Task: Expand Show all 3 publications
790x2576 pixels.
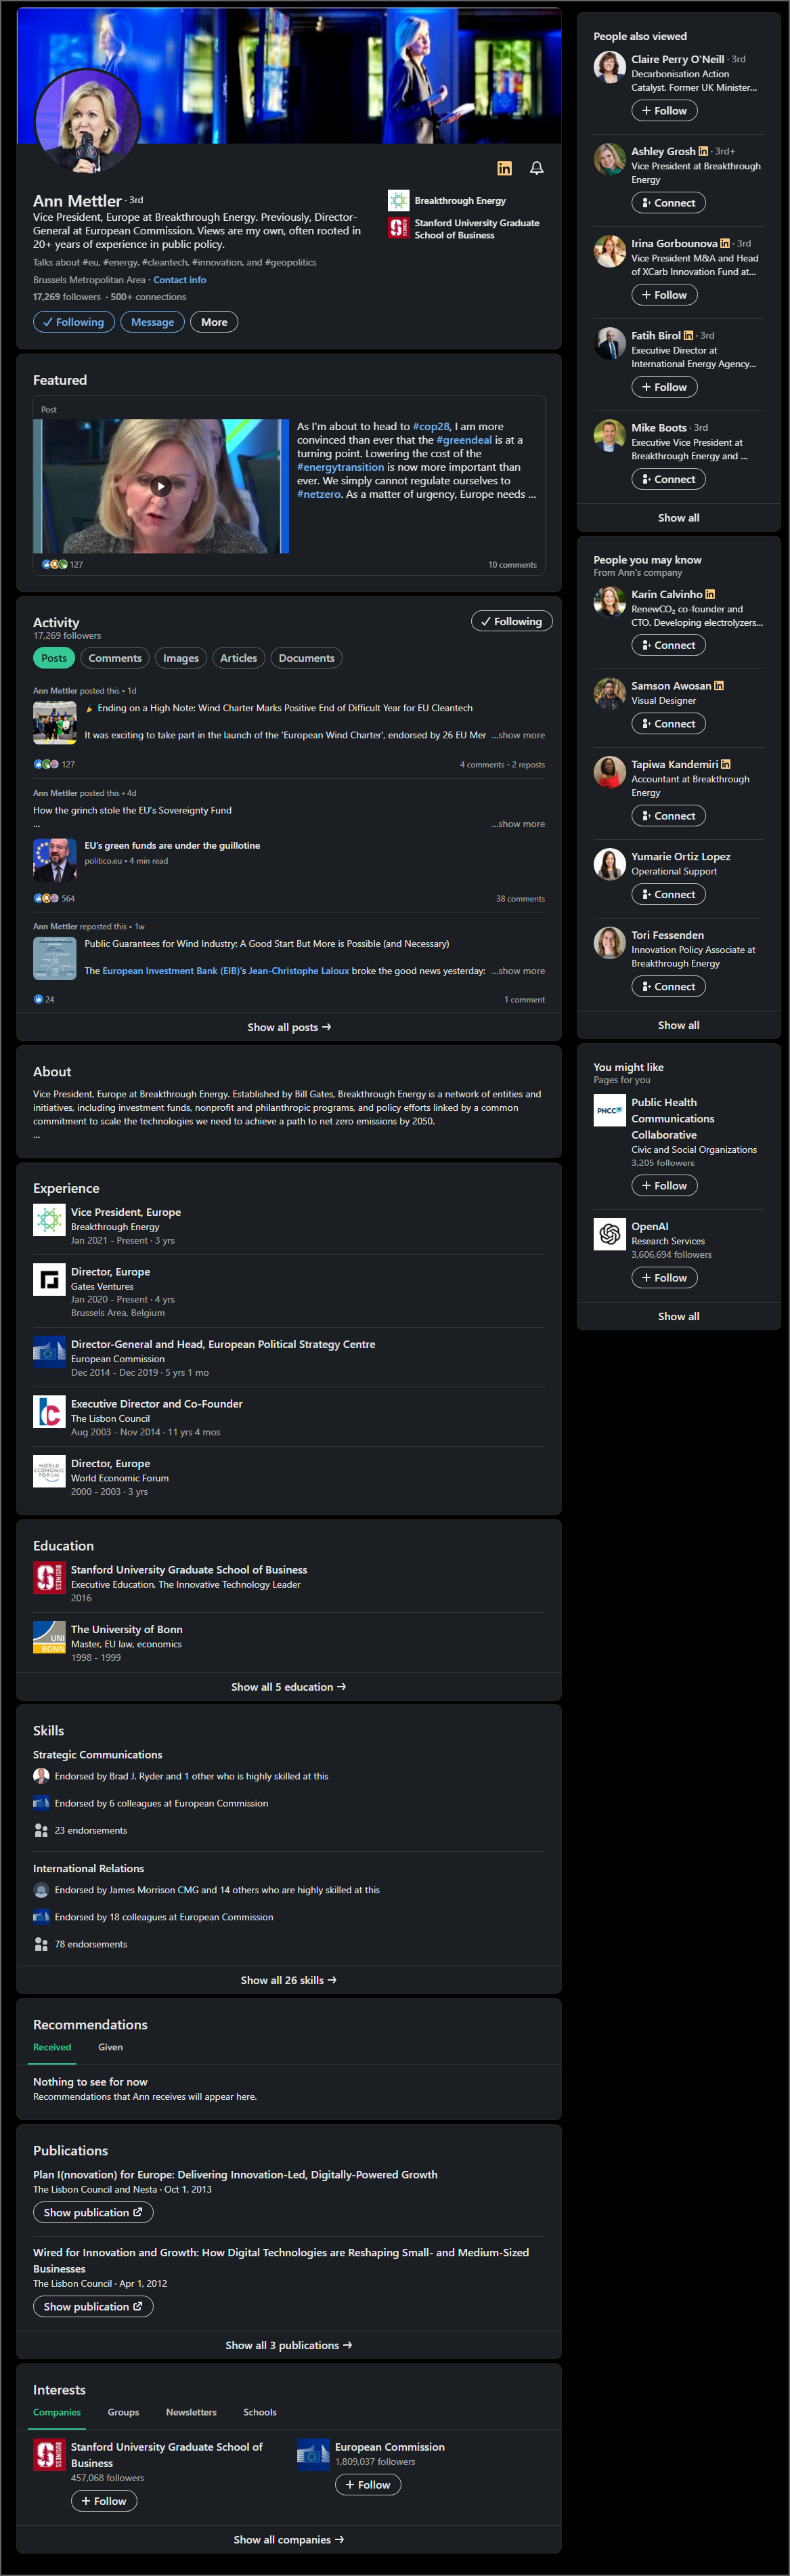Action: 289,2345
